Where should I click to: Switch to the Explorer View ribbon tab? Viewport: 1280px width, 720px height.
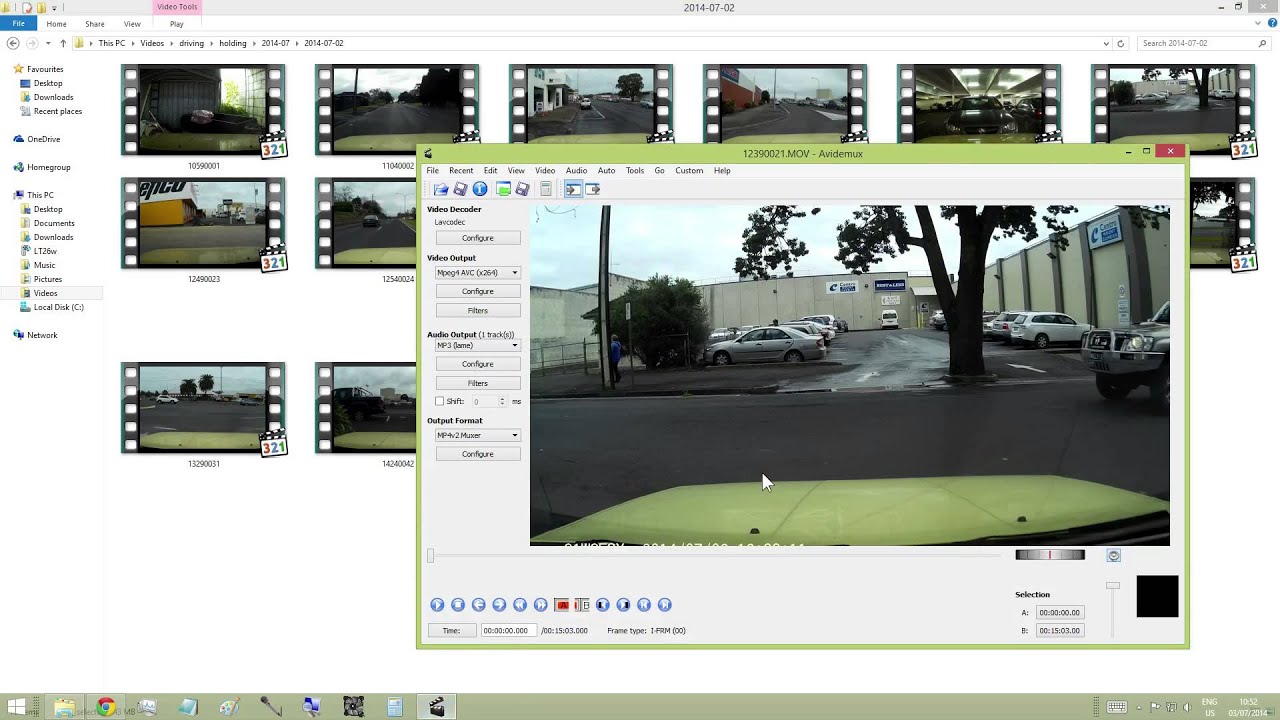tap(132, 24)
